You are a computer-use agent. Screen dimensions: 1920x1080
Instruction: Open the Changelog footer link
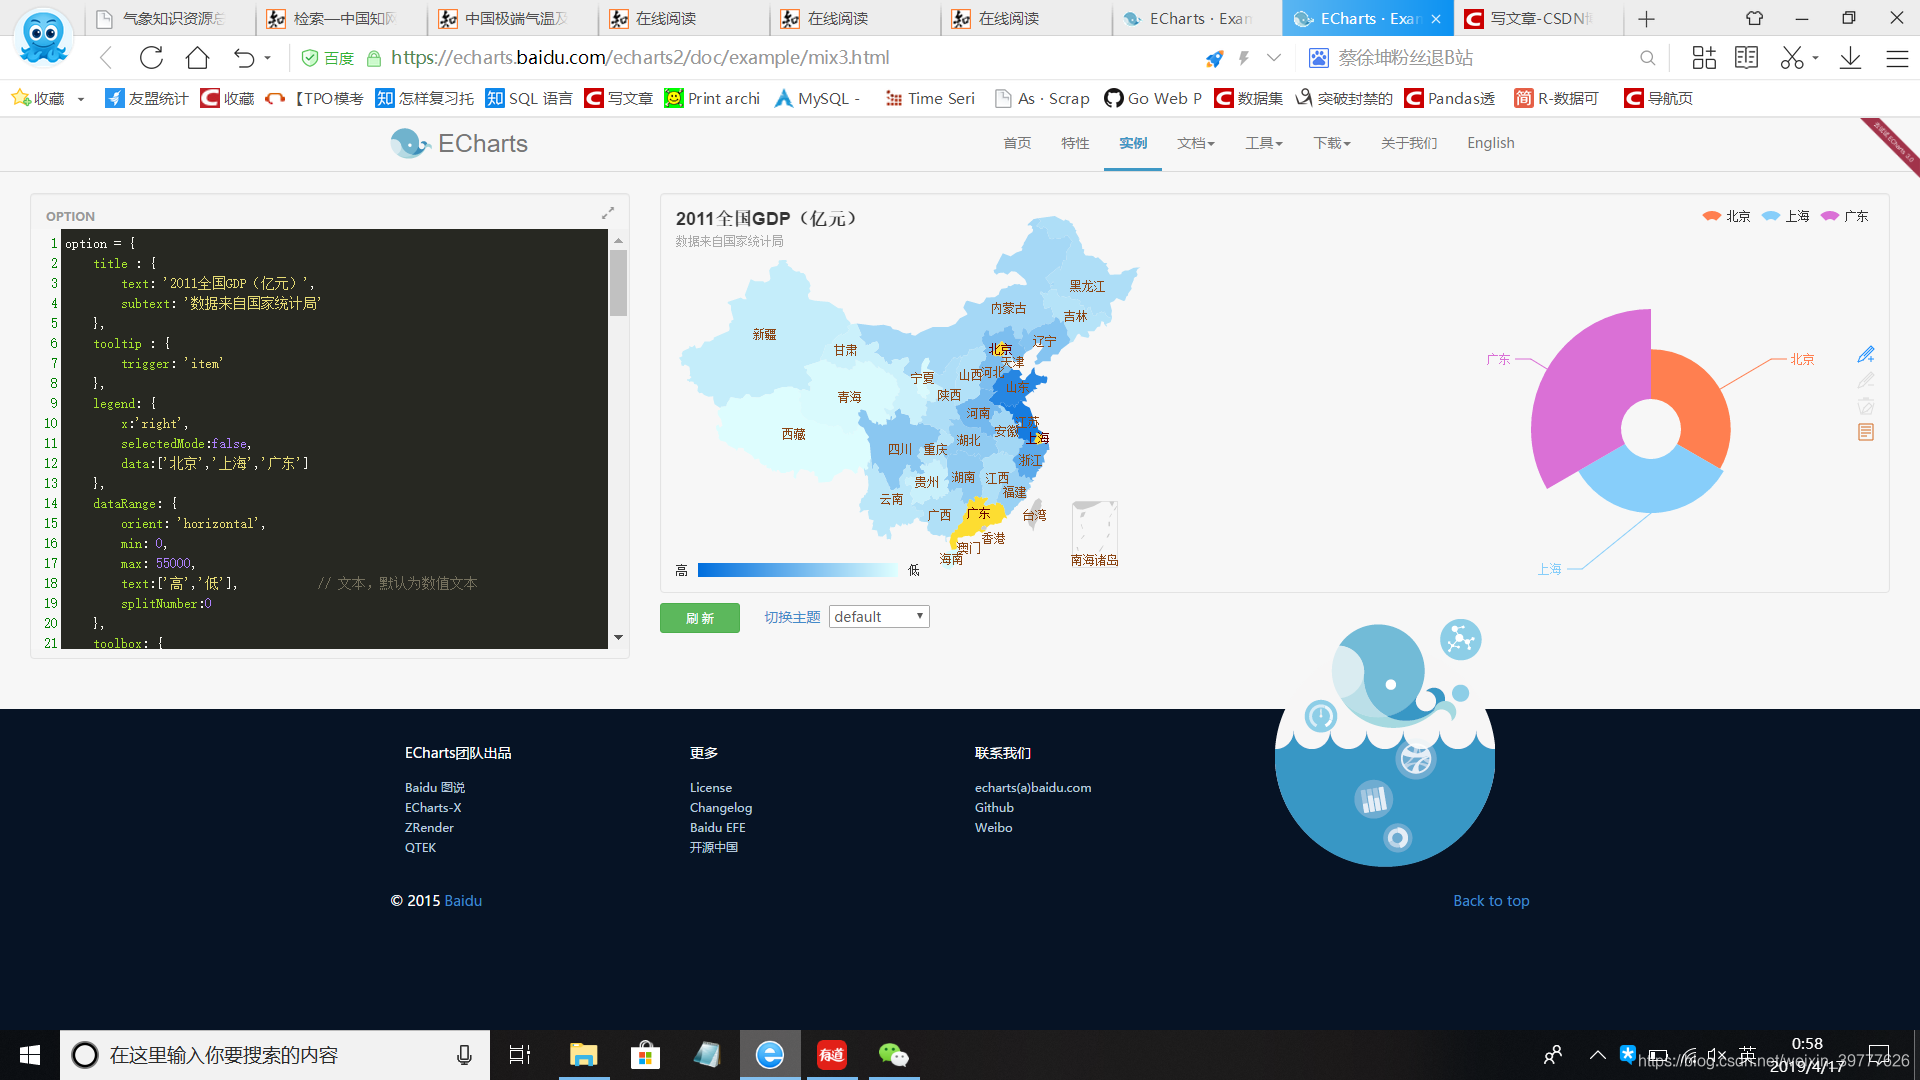point(721,808)
